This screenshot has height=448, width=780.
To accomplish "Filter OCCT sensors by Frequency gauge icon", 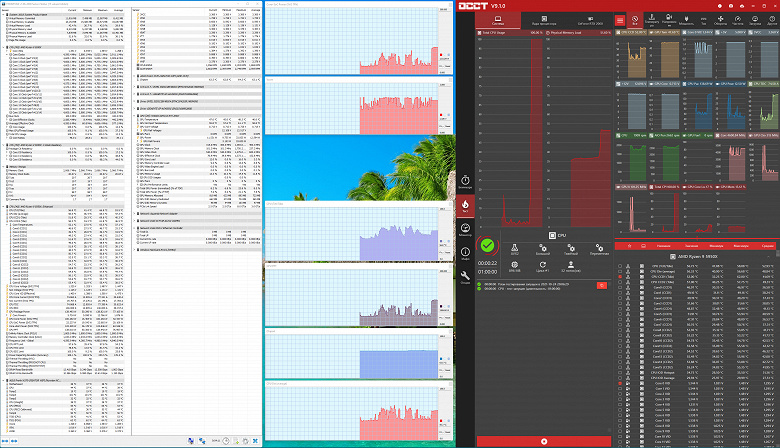I will coord(738,20).
